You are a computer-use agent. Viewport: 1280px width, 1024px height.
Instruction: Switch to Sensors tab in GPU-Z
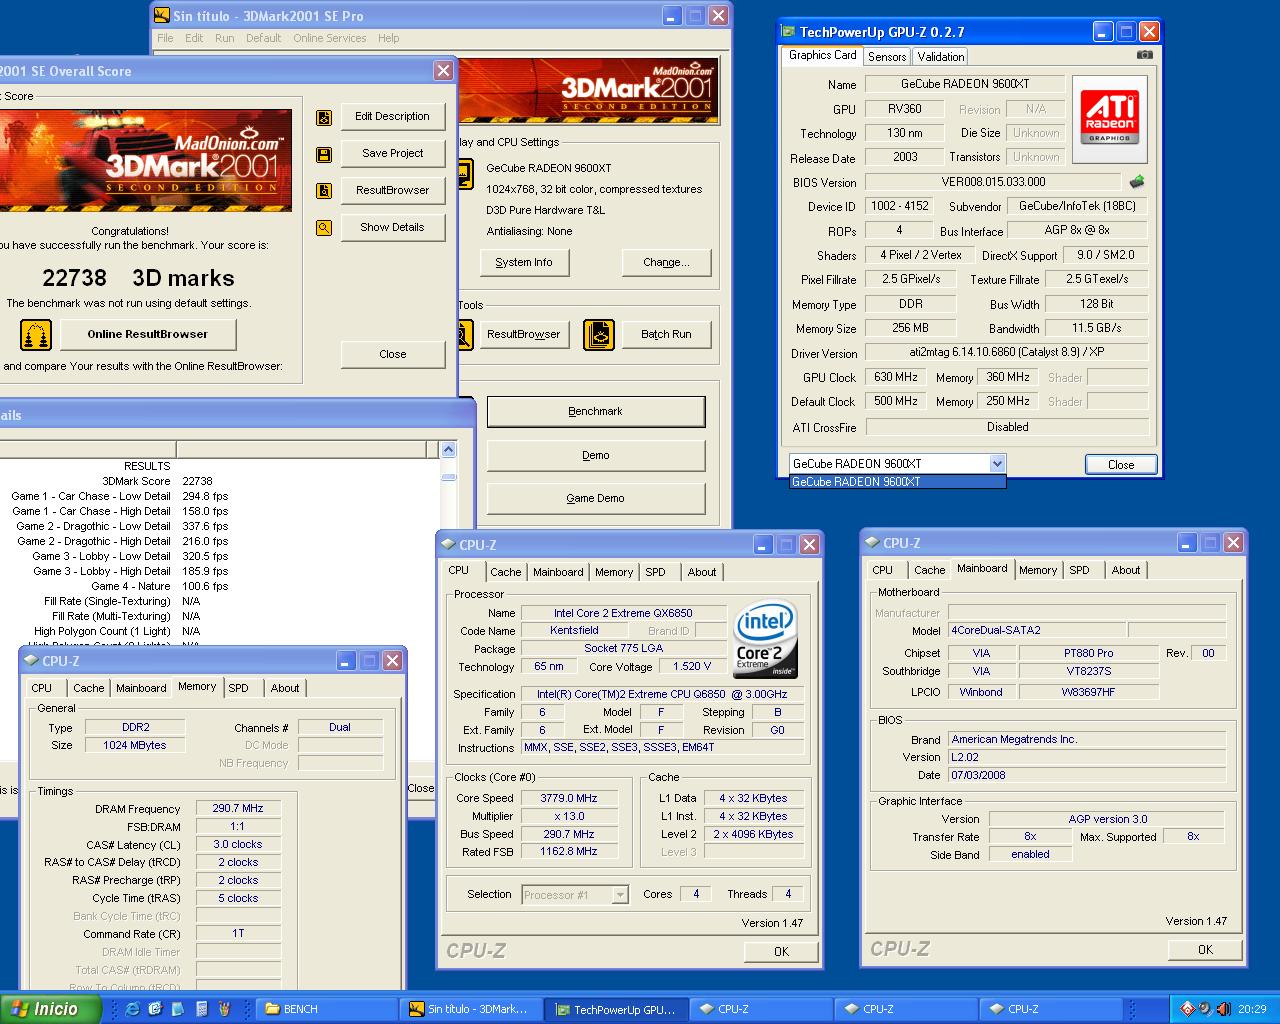pos(887,57)
